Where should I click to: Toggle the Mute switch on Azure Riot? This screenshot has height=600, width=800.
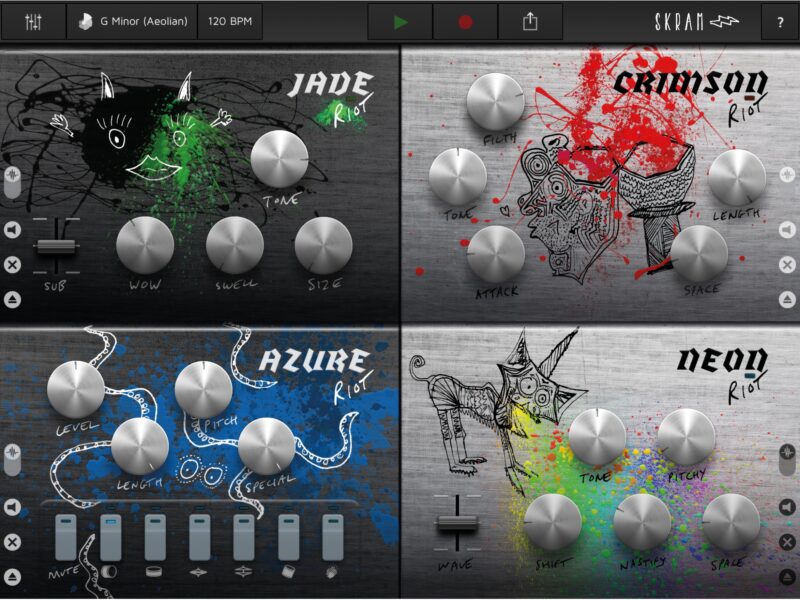[66, 538]
